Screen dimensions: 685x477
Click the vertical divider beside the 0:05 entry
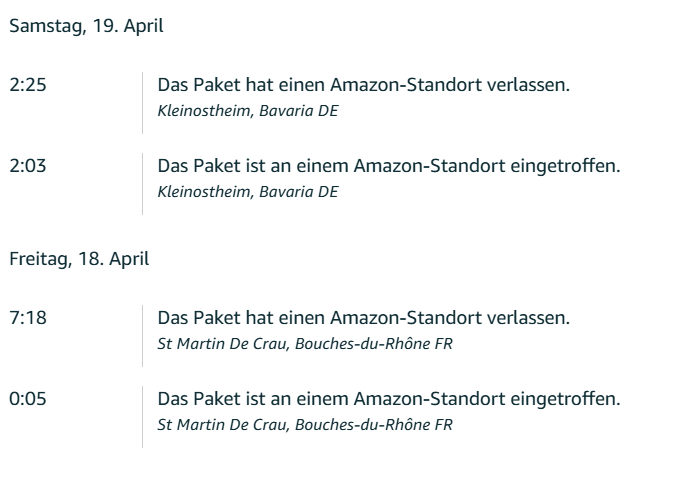point(142,417)
